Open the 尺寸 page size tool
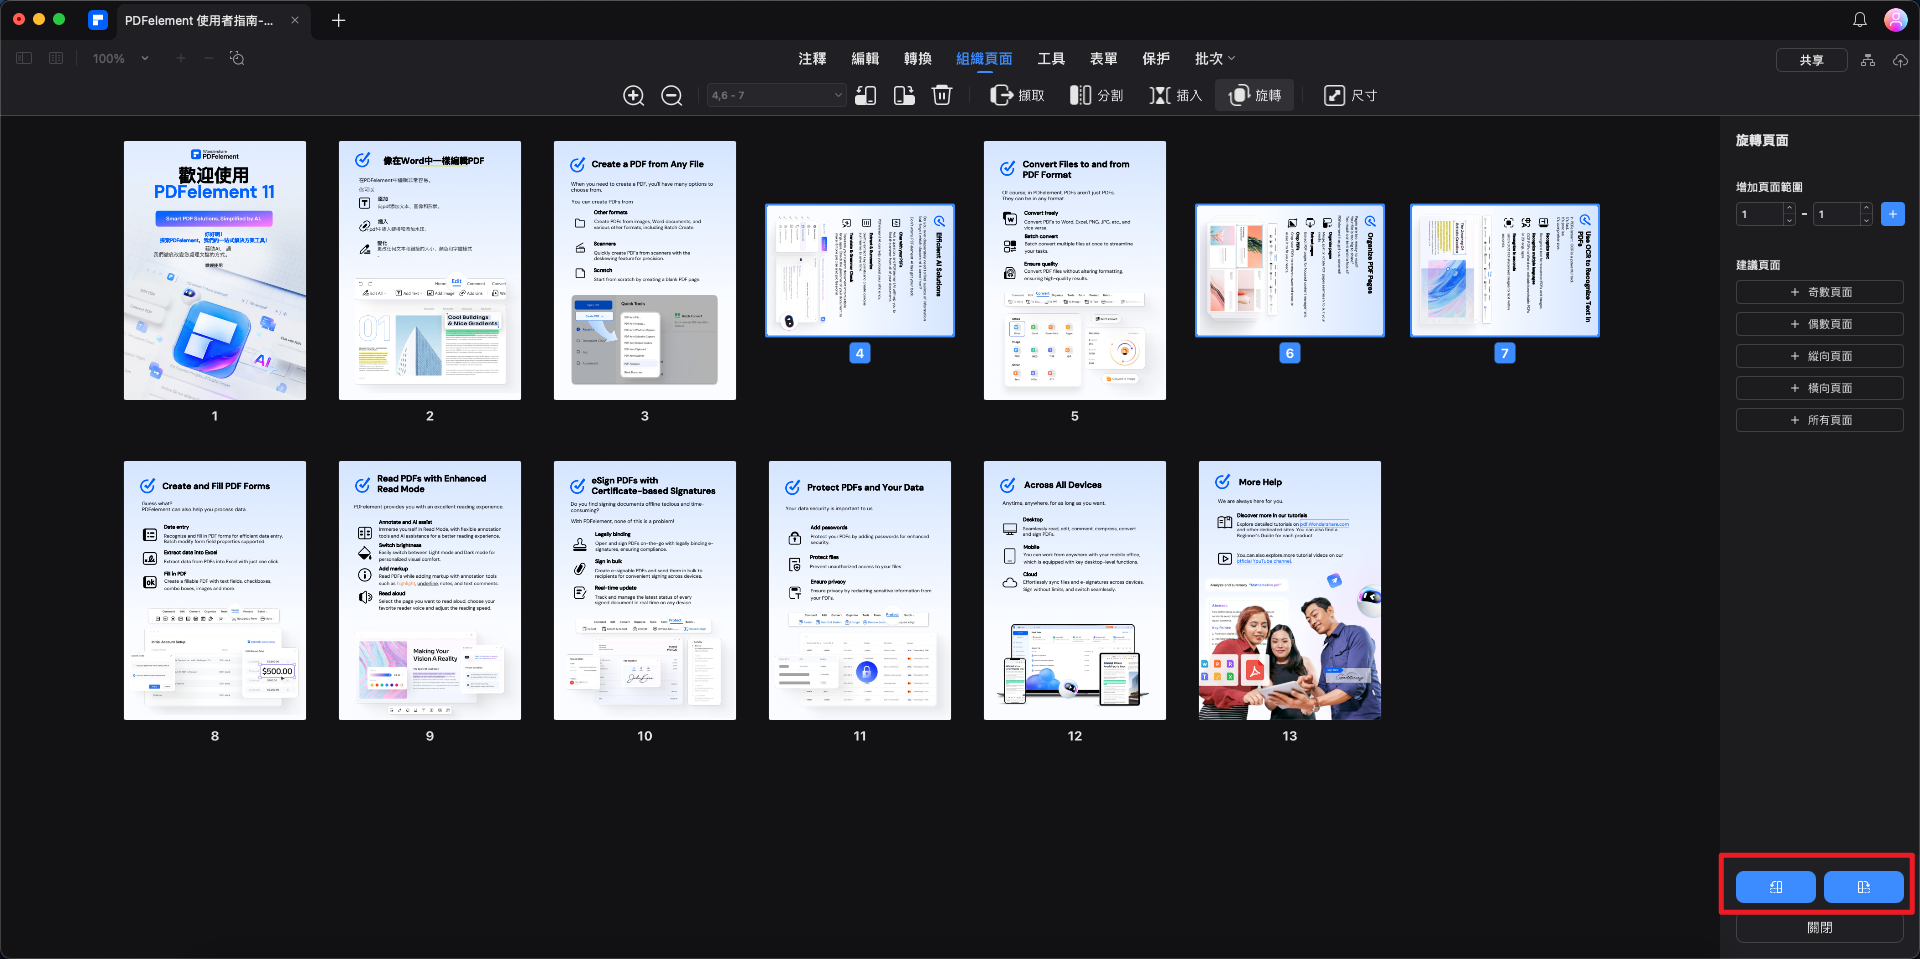The image size is (1920, 959). (x=1351, y=95)
